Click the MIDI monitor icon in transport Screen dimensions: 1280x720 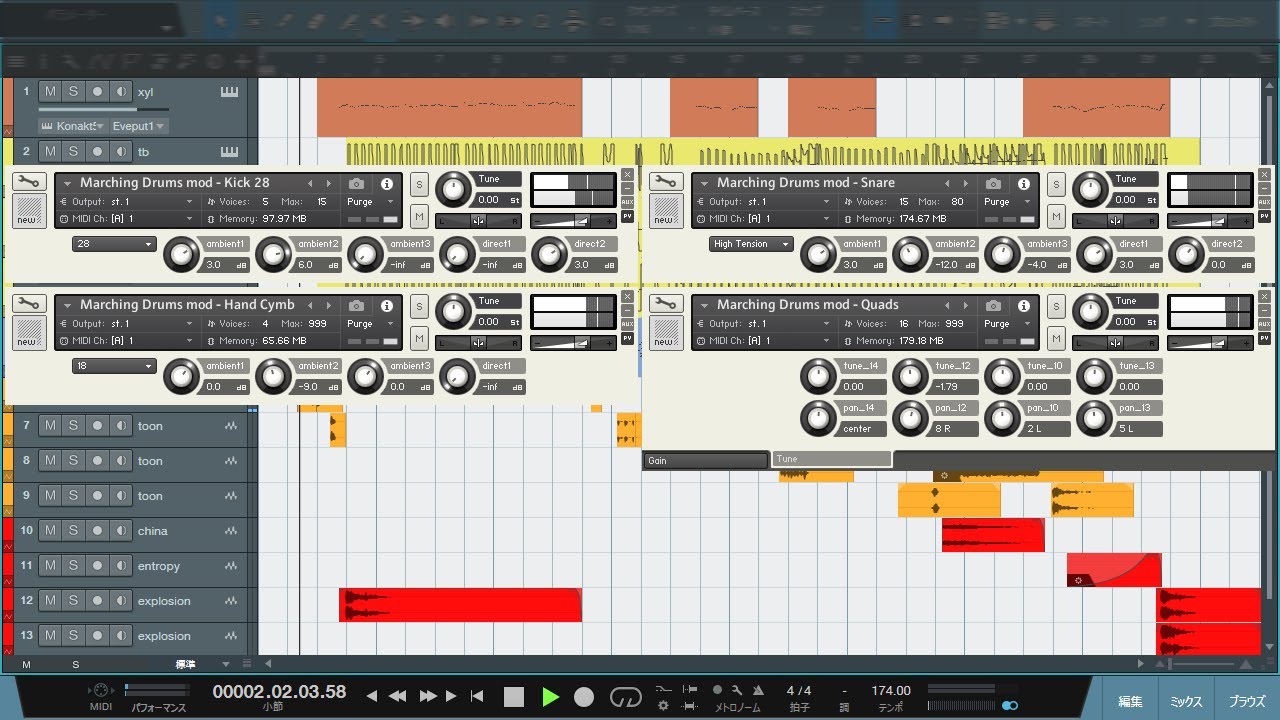click(100, 690)
